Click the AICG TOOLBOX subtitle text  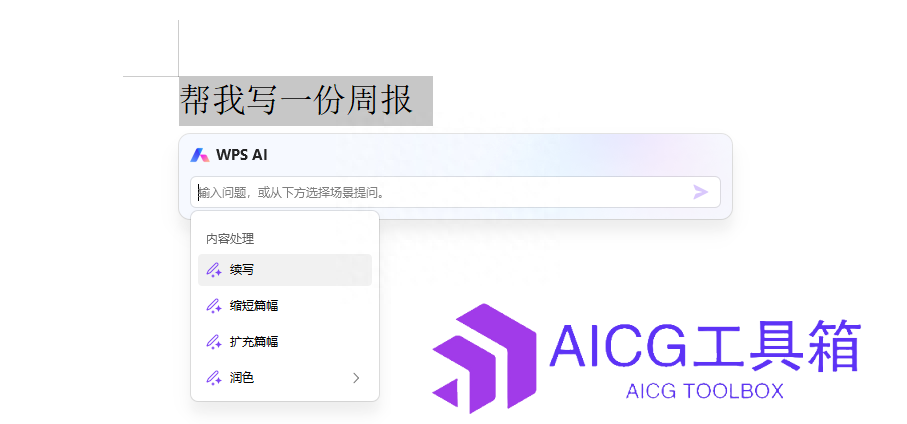pos(705,392)
